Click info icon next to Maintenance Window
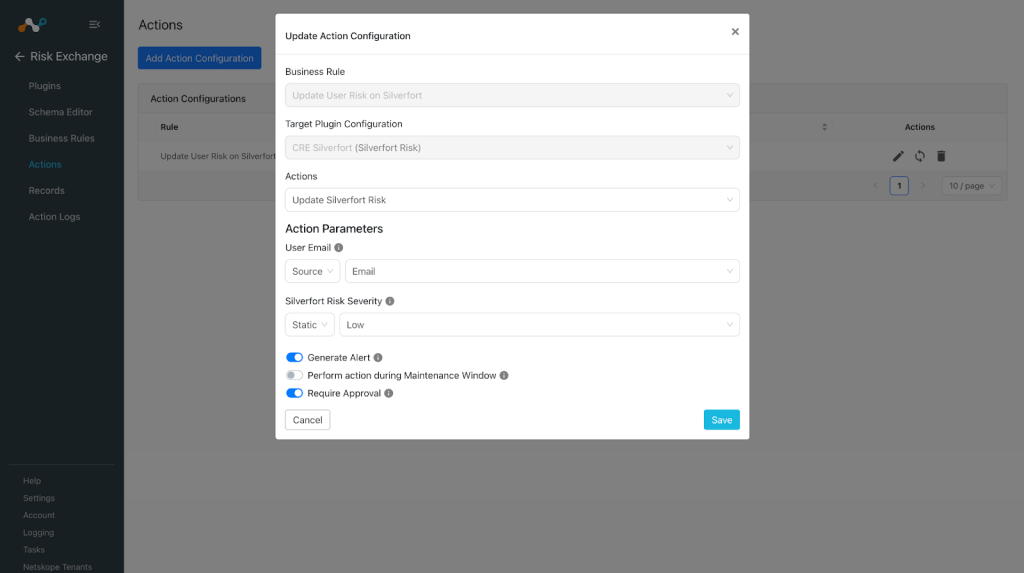This screenshot has height=573, width=1024. (x=504, y=375)
